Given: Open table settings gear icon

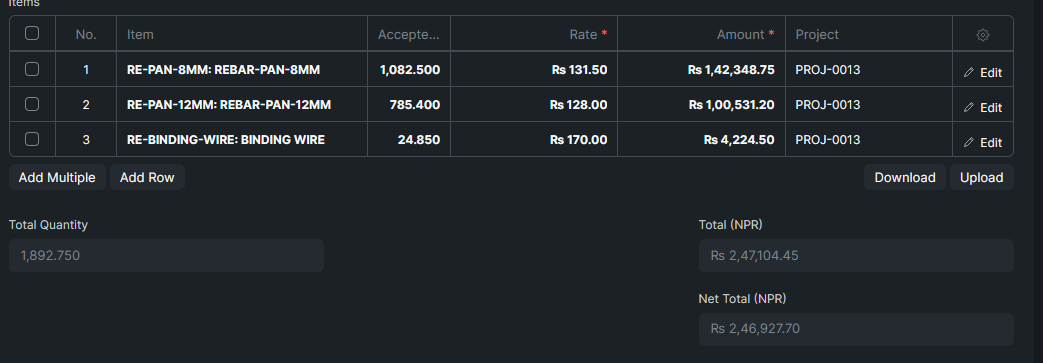Looking at the screenshot, I should pyautogui.click(x=982, y=35).
